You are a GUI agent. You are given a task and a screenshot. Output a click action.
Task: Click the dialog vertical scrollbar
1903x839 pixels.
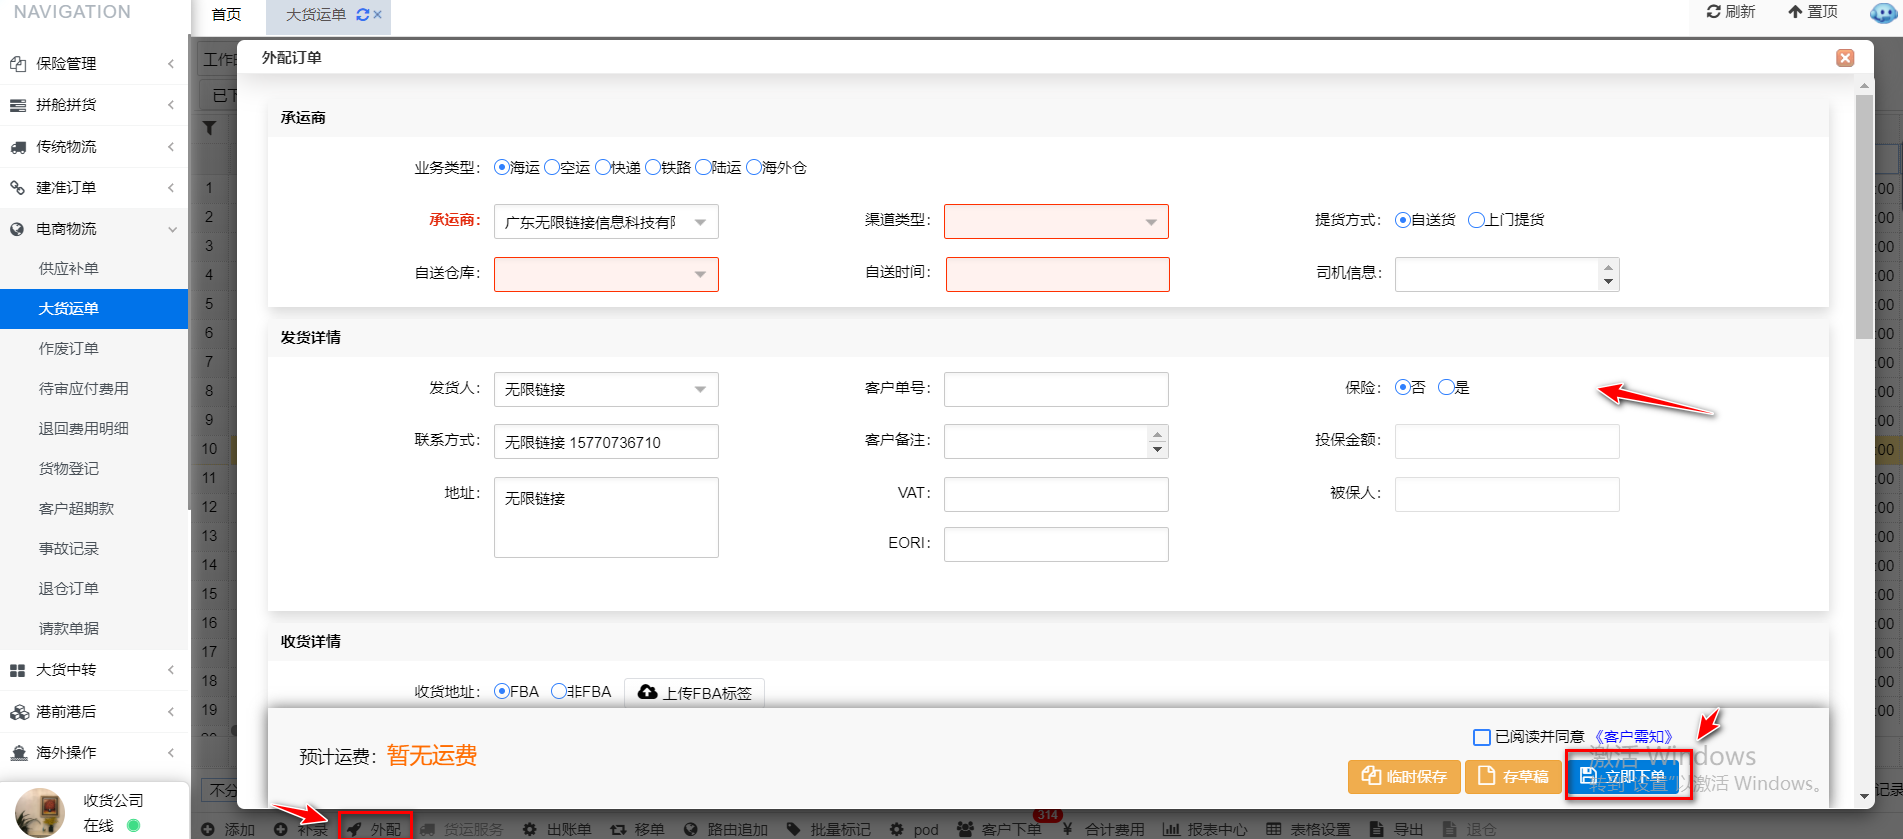[1863, 220]
